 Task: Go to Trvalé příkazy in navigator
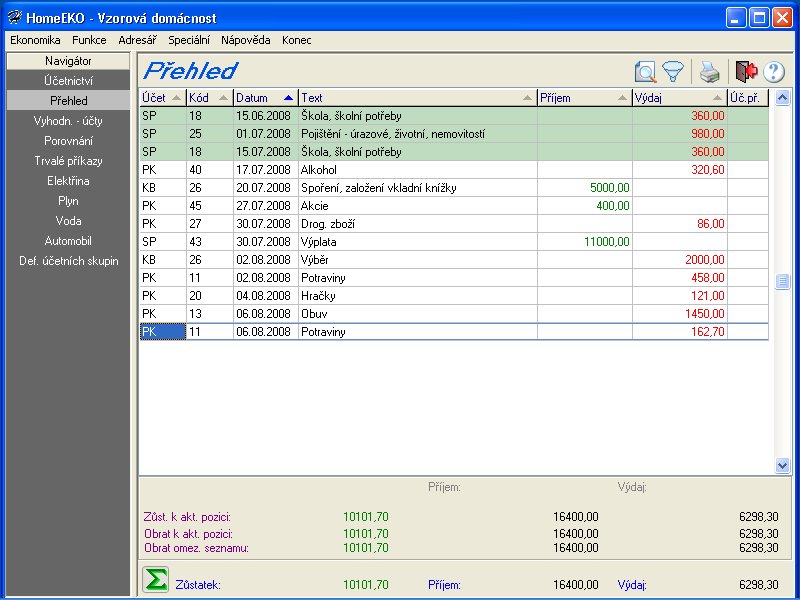[x=68, y=161]
